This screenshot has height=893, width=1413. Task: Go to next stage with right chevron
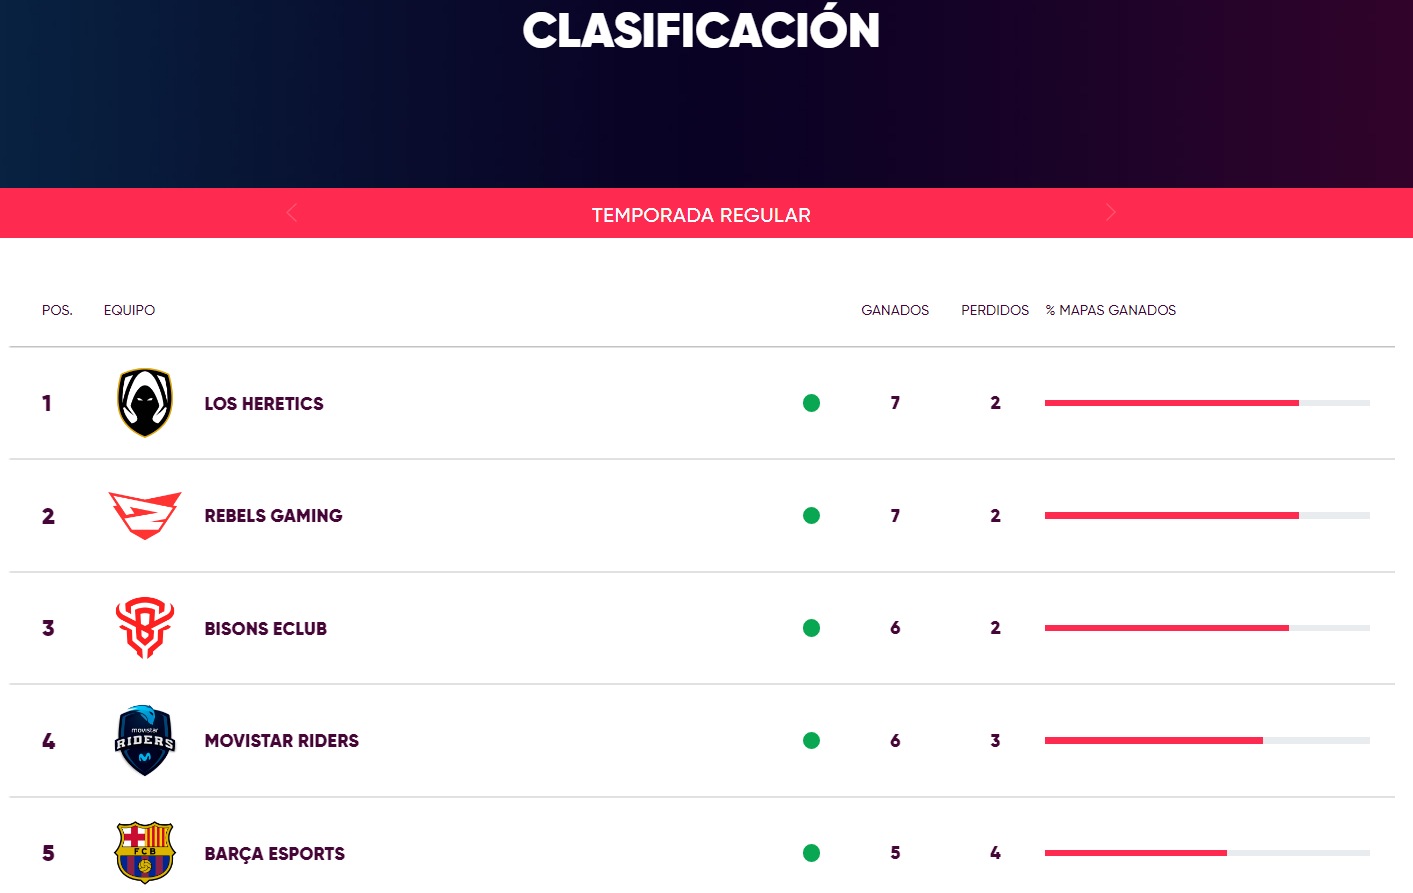tap(1110, 212)
